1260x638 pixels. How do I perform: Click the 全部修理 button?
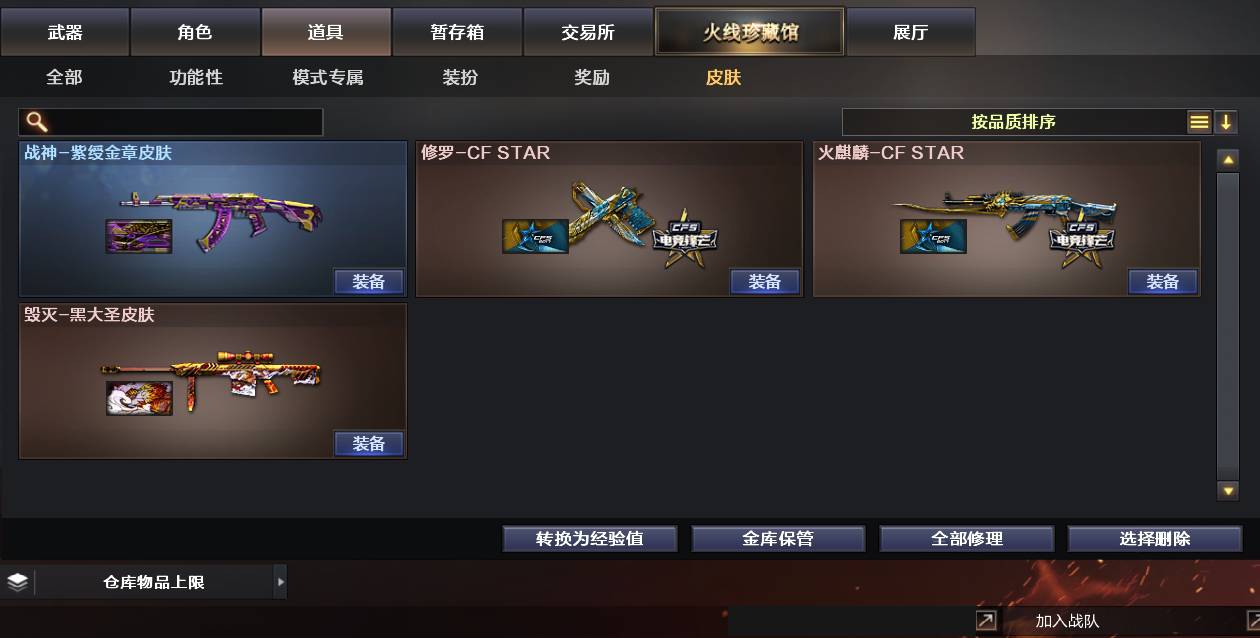point(967,539)
